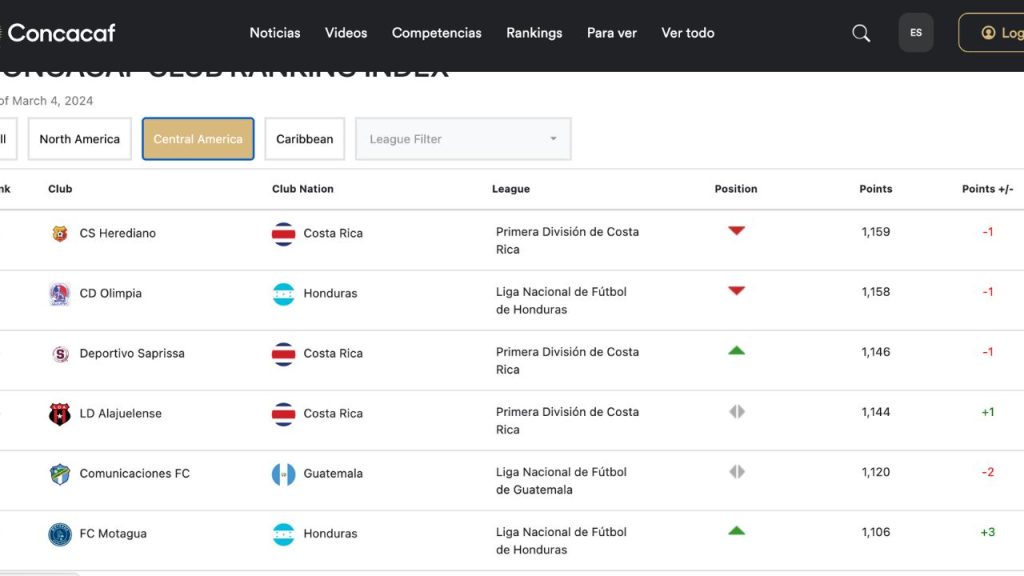Select the Central America filter
Image resolution: width=1024 pixels, height=576 pixels.
point(198,138)
